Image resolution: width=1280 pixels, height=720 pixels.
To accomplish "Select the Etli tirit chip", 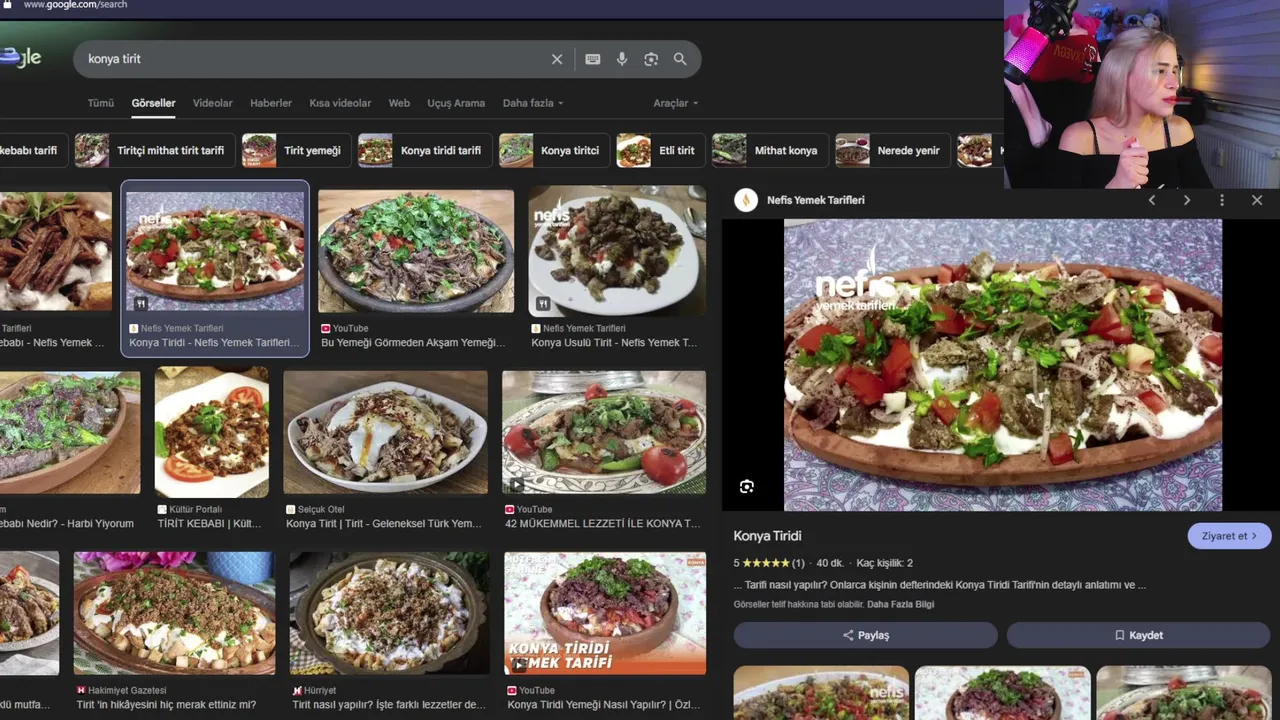I will point(660,150).
